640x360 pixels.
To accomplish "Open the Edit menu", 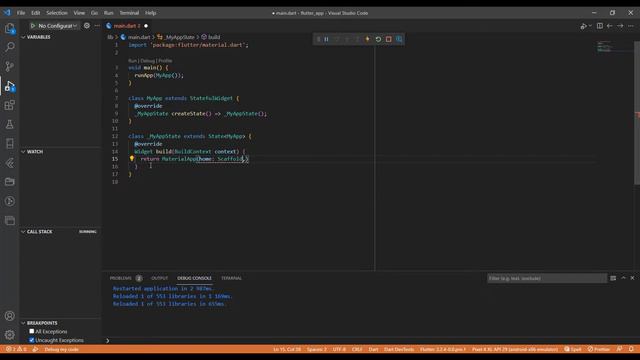I will coord(36,13).
